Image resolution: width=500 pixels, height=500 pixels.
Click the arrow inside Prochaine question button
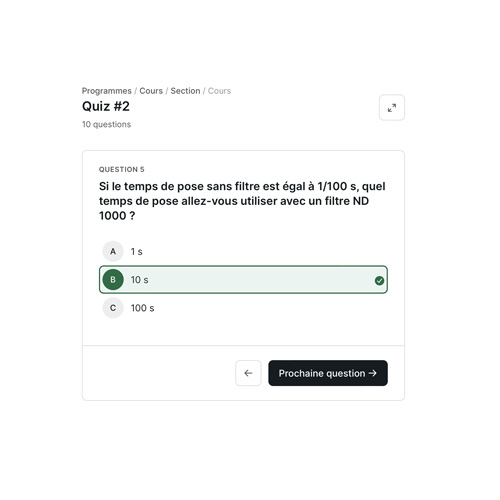373,373
